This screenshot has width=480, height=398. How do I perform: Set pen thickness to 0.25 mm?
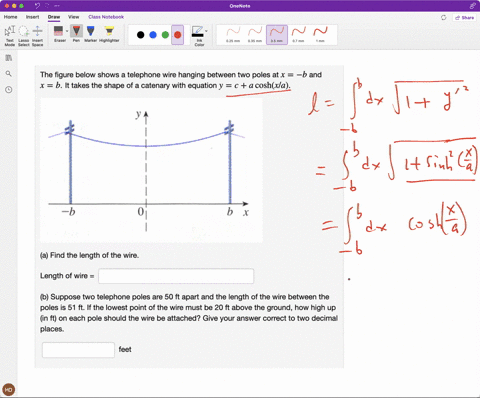tap(233, 35)
